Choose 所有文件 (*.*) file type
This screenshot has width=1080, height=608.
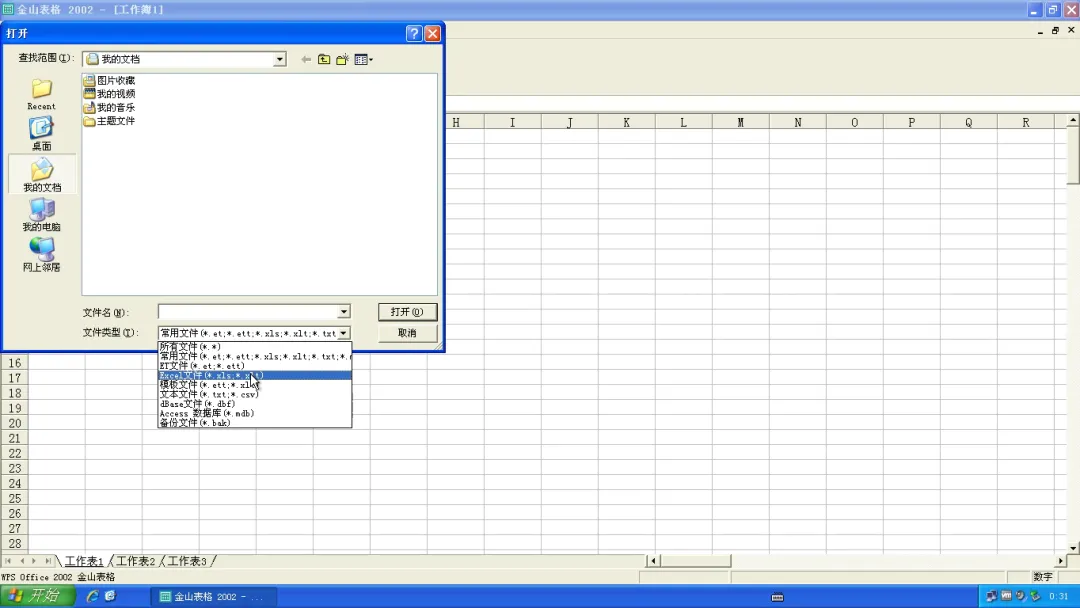pyautogui.click(x=255, y=346)
